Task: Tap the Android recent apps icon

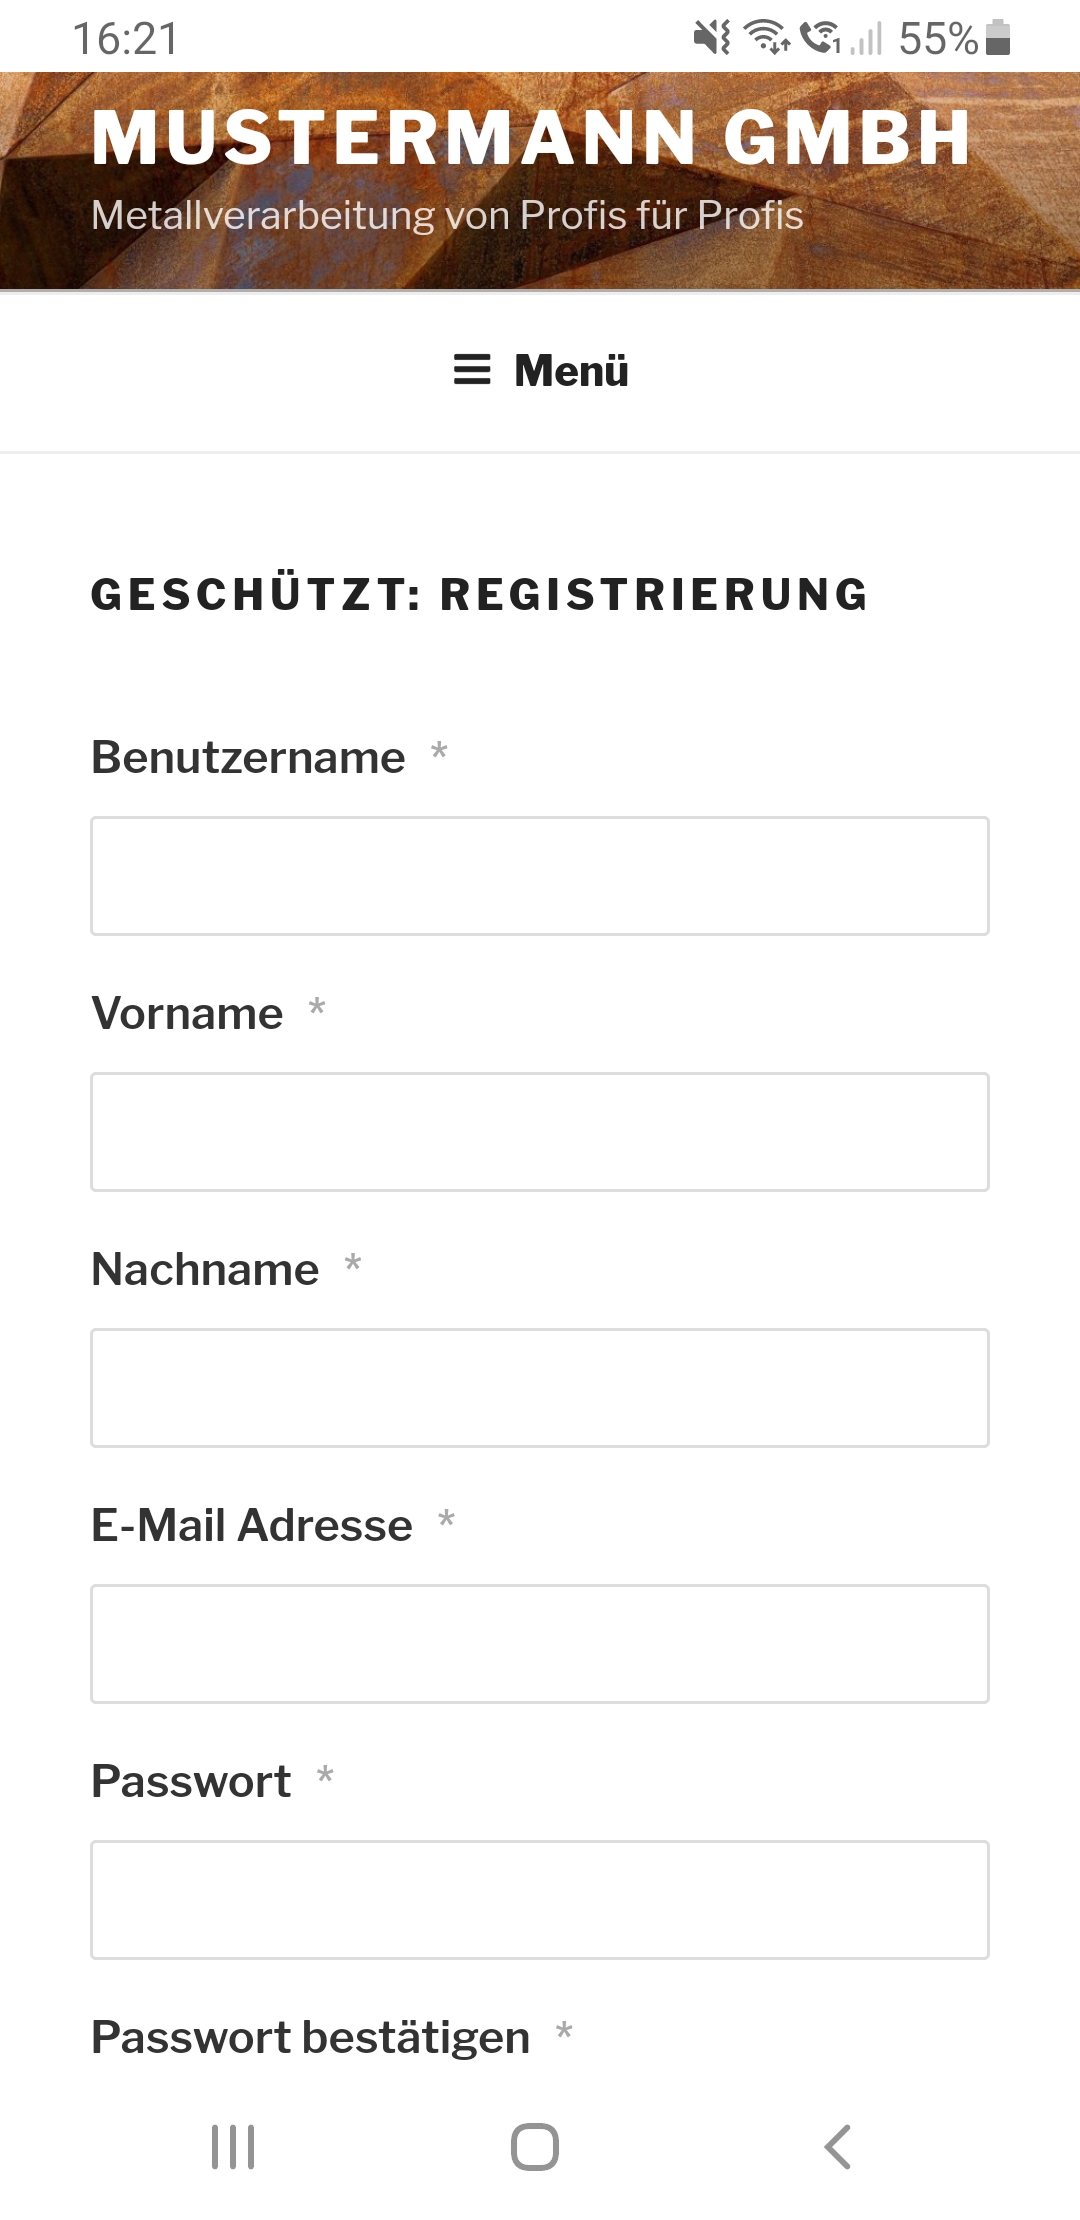Action: (233, 2147)
